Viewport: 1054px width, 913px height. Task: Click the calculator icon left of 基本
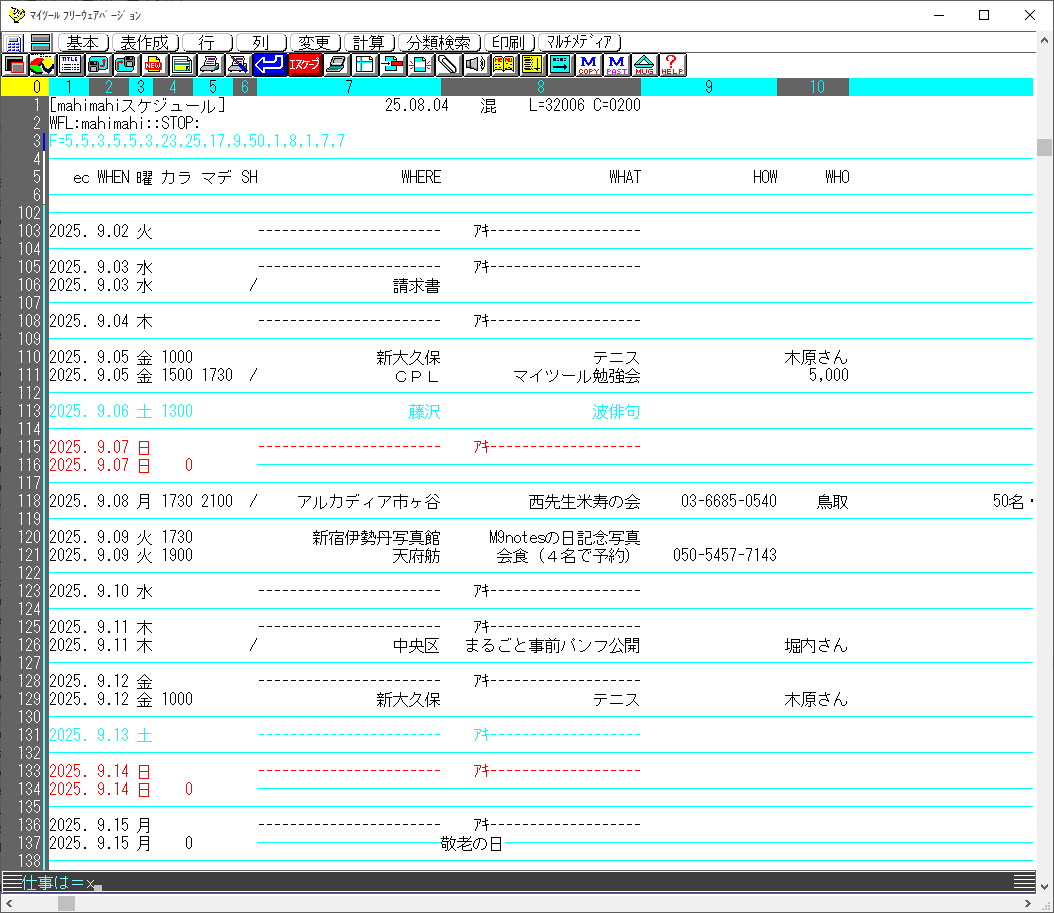14,43
